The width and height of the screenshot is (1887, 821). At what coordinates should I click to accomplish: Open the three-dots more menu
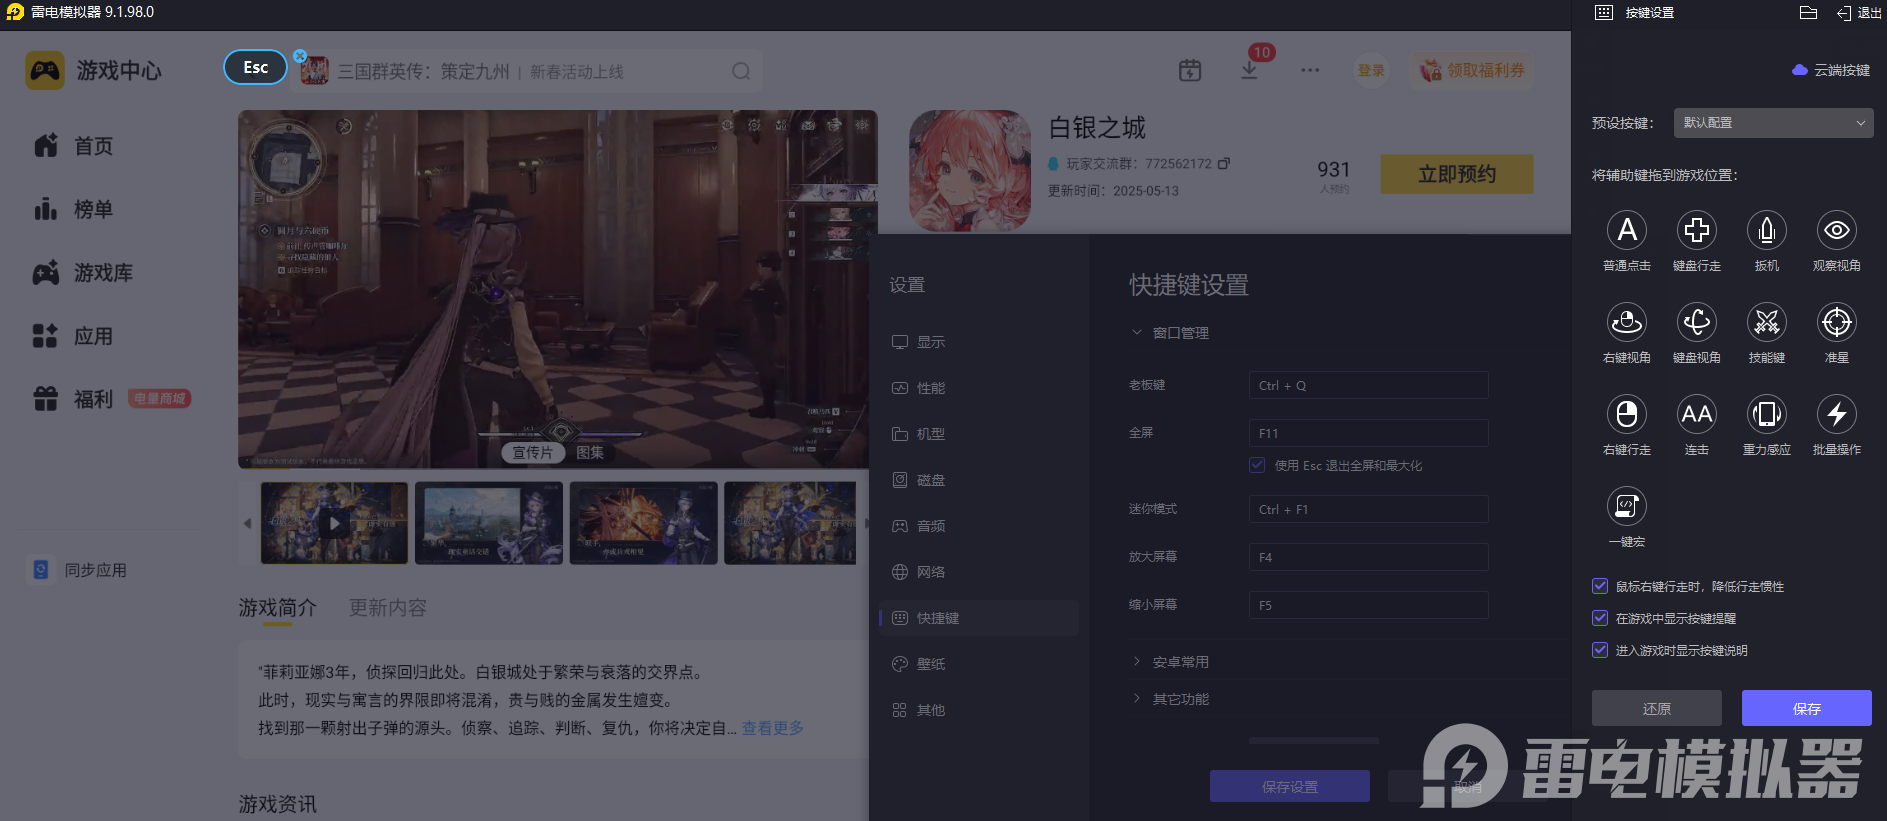click(x=1310, y=70)
